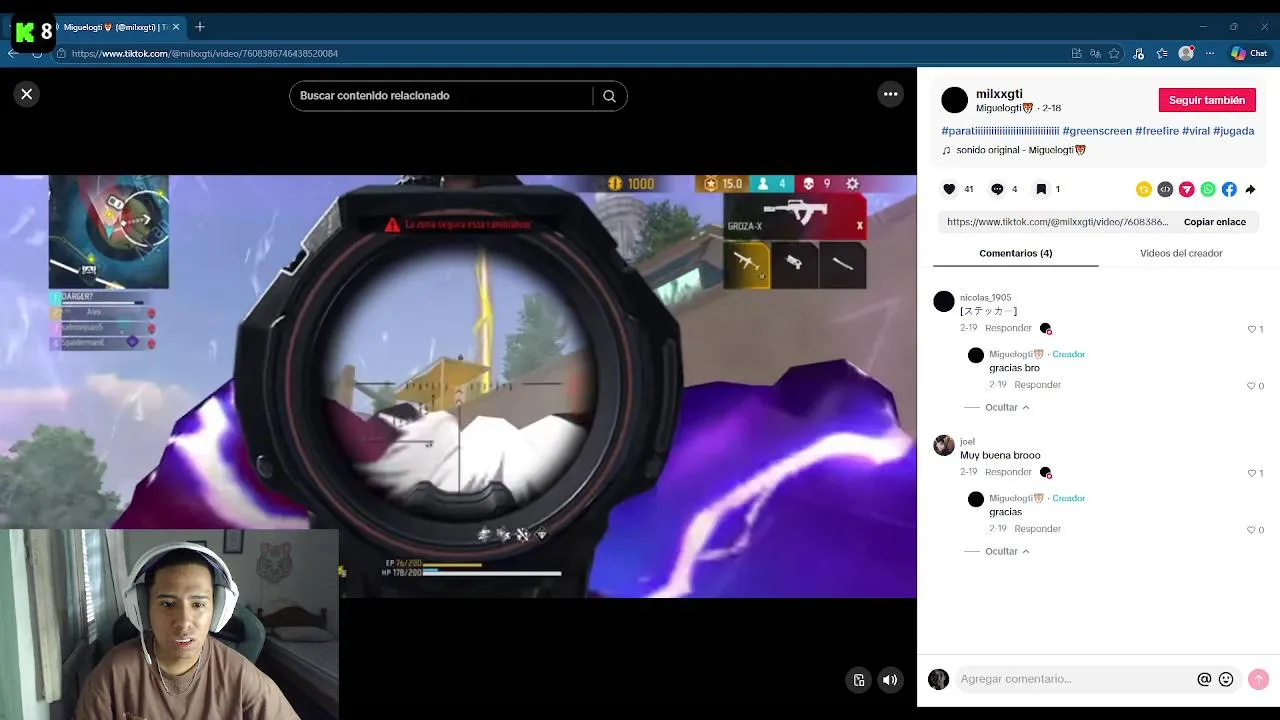Open joel's profile avatar
Screen dimensions: 1280x720
coord(944,446)
